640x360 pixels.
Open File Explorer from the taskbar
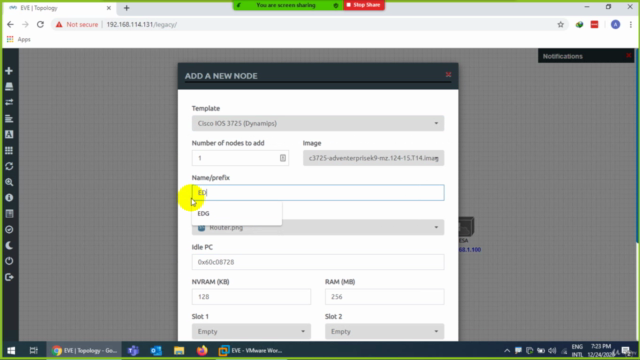click(179, 350)
